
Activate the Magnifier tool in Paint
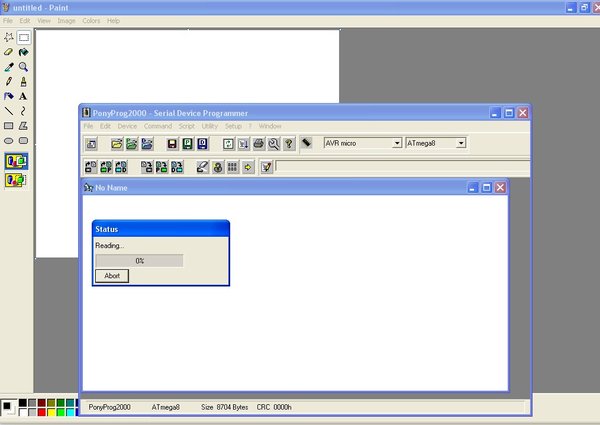24,67
